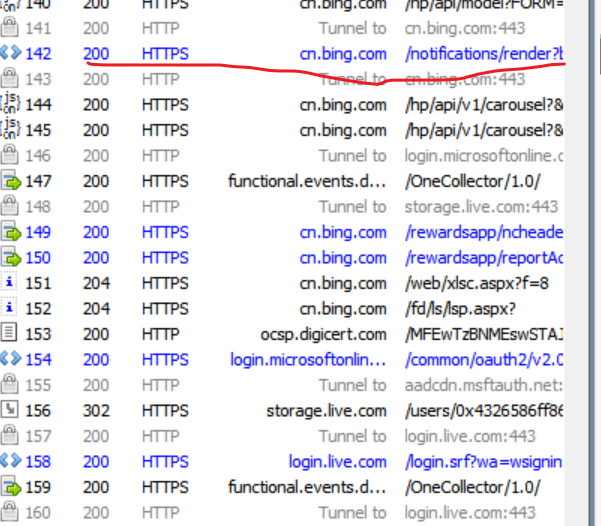Select session number 152
The width and height of the screenshot is (601, 526).
click(38, 309)
